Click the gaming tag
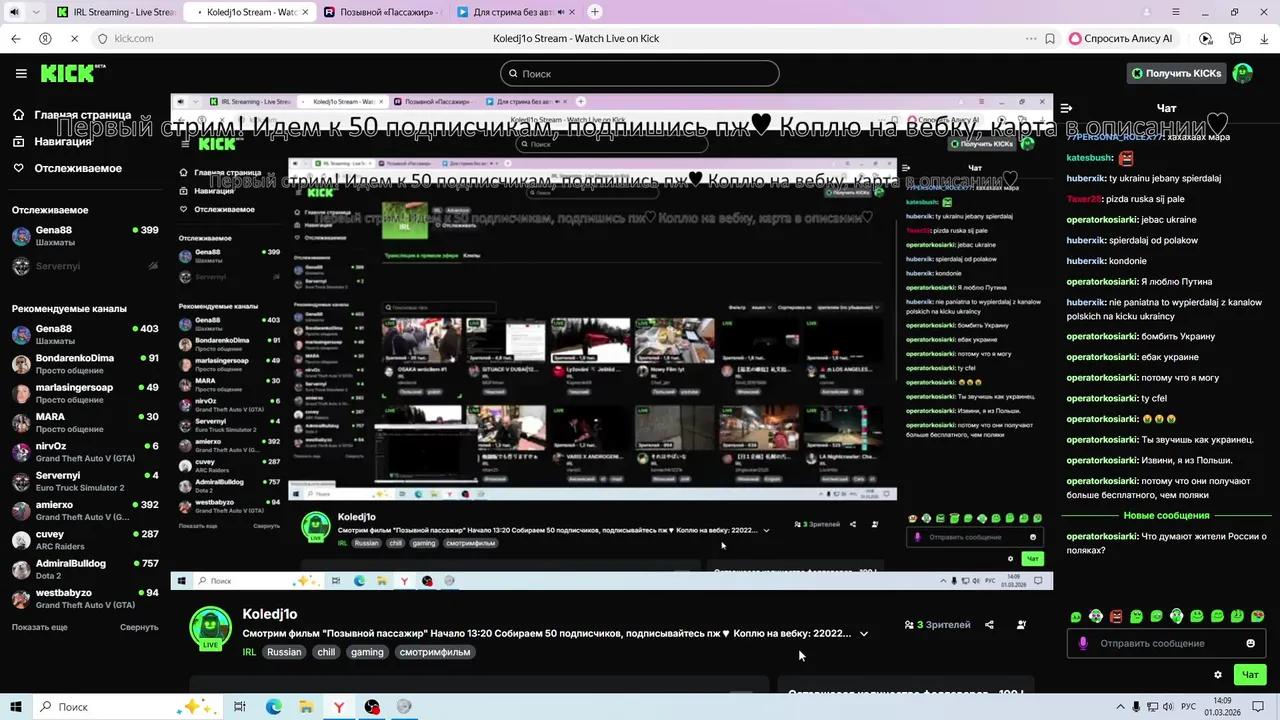Image resolution: width=1280 pixels, height=720 pixels. (x=367, y=652)
